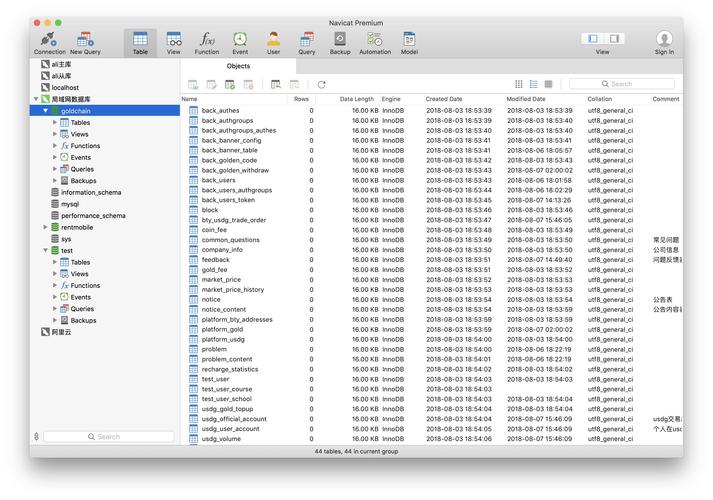Open the Automation toolbar icon
Image resolution: width=713 pixels, height=500 pixels.
375,44
